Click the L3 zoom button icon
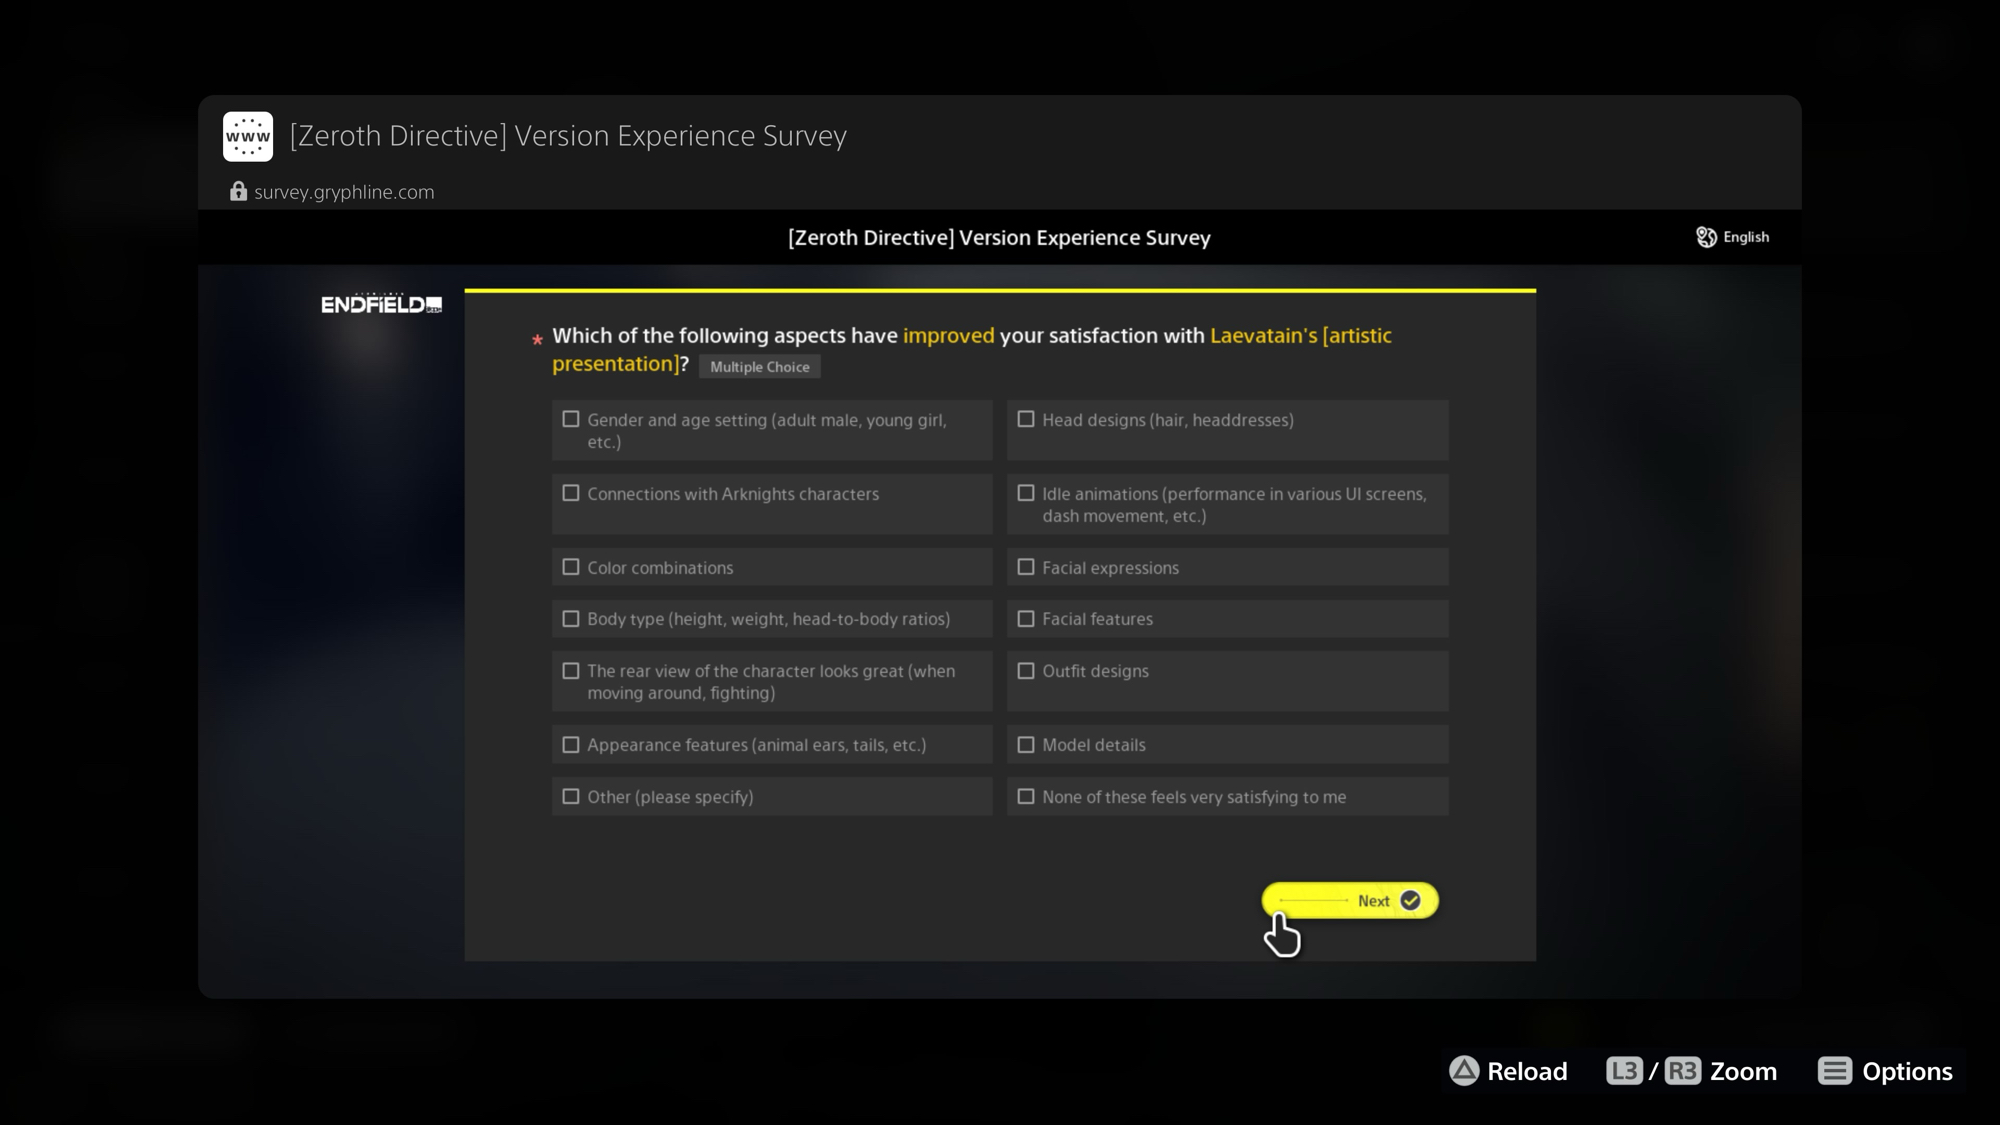Image resolution: width=2000 pixels, height=1125 pixels. [x=1623, y=1071]
